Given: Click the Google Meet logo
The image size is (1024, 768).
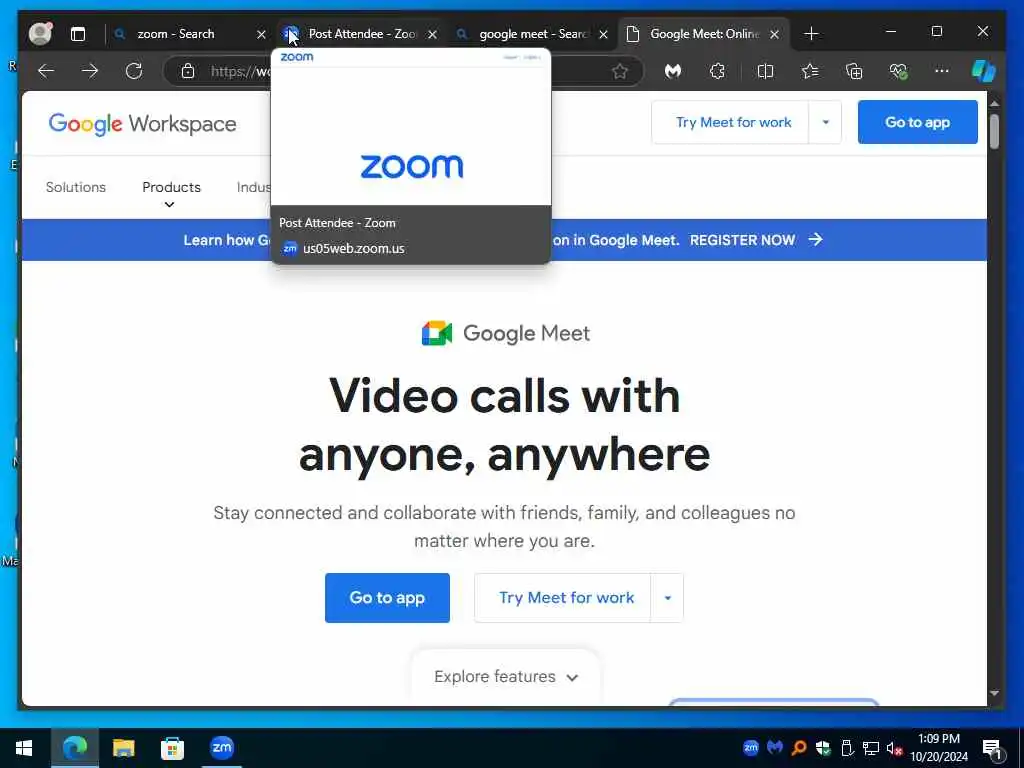Looking at the screenshot, I should point(505,333).
